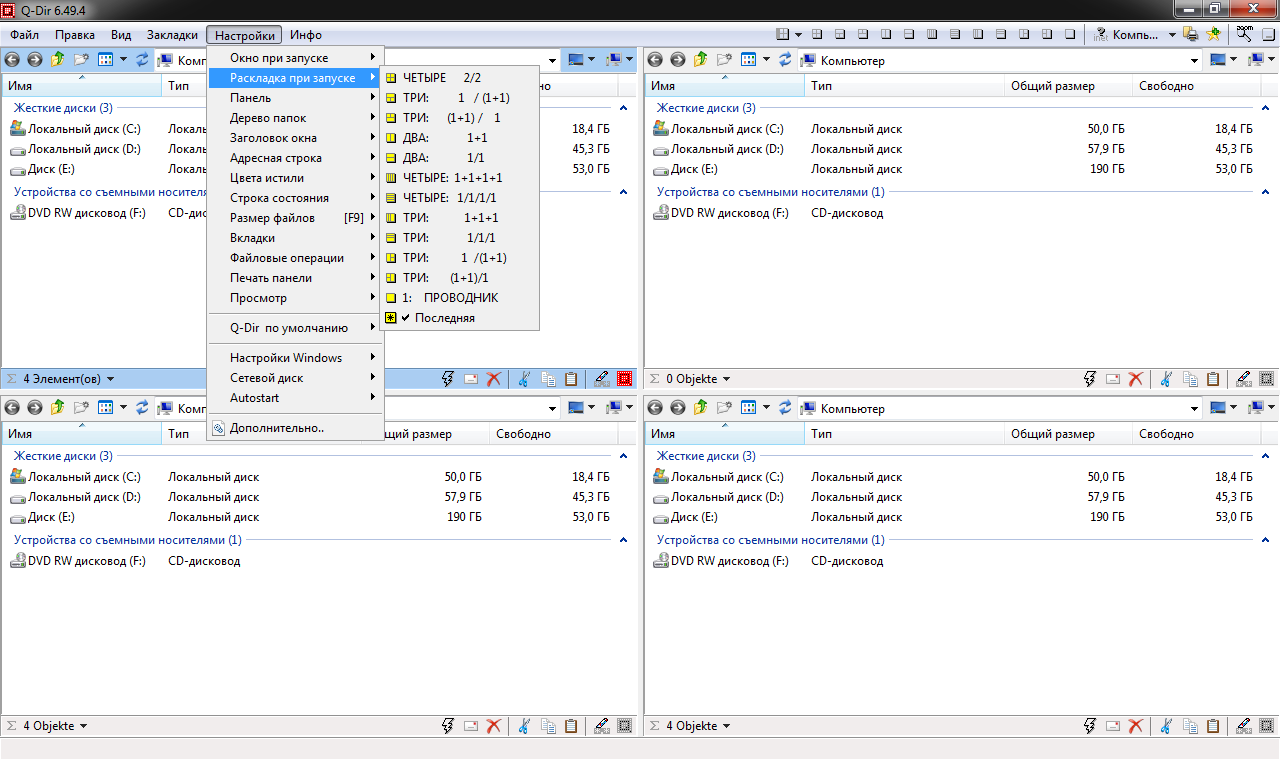1280x760 pixels.
Task: Expand view mode dropdown in top-right pane
Action: click(767, 60)
